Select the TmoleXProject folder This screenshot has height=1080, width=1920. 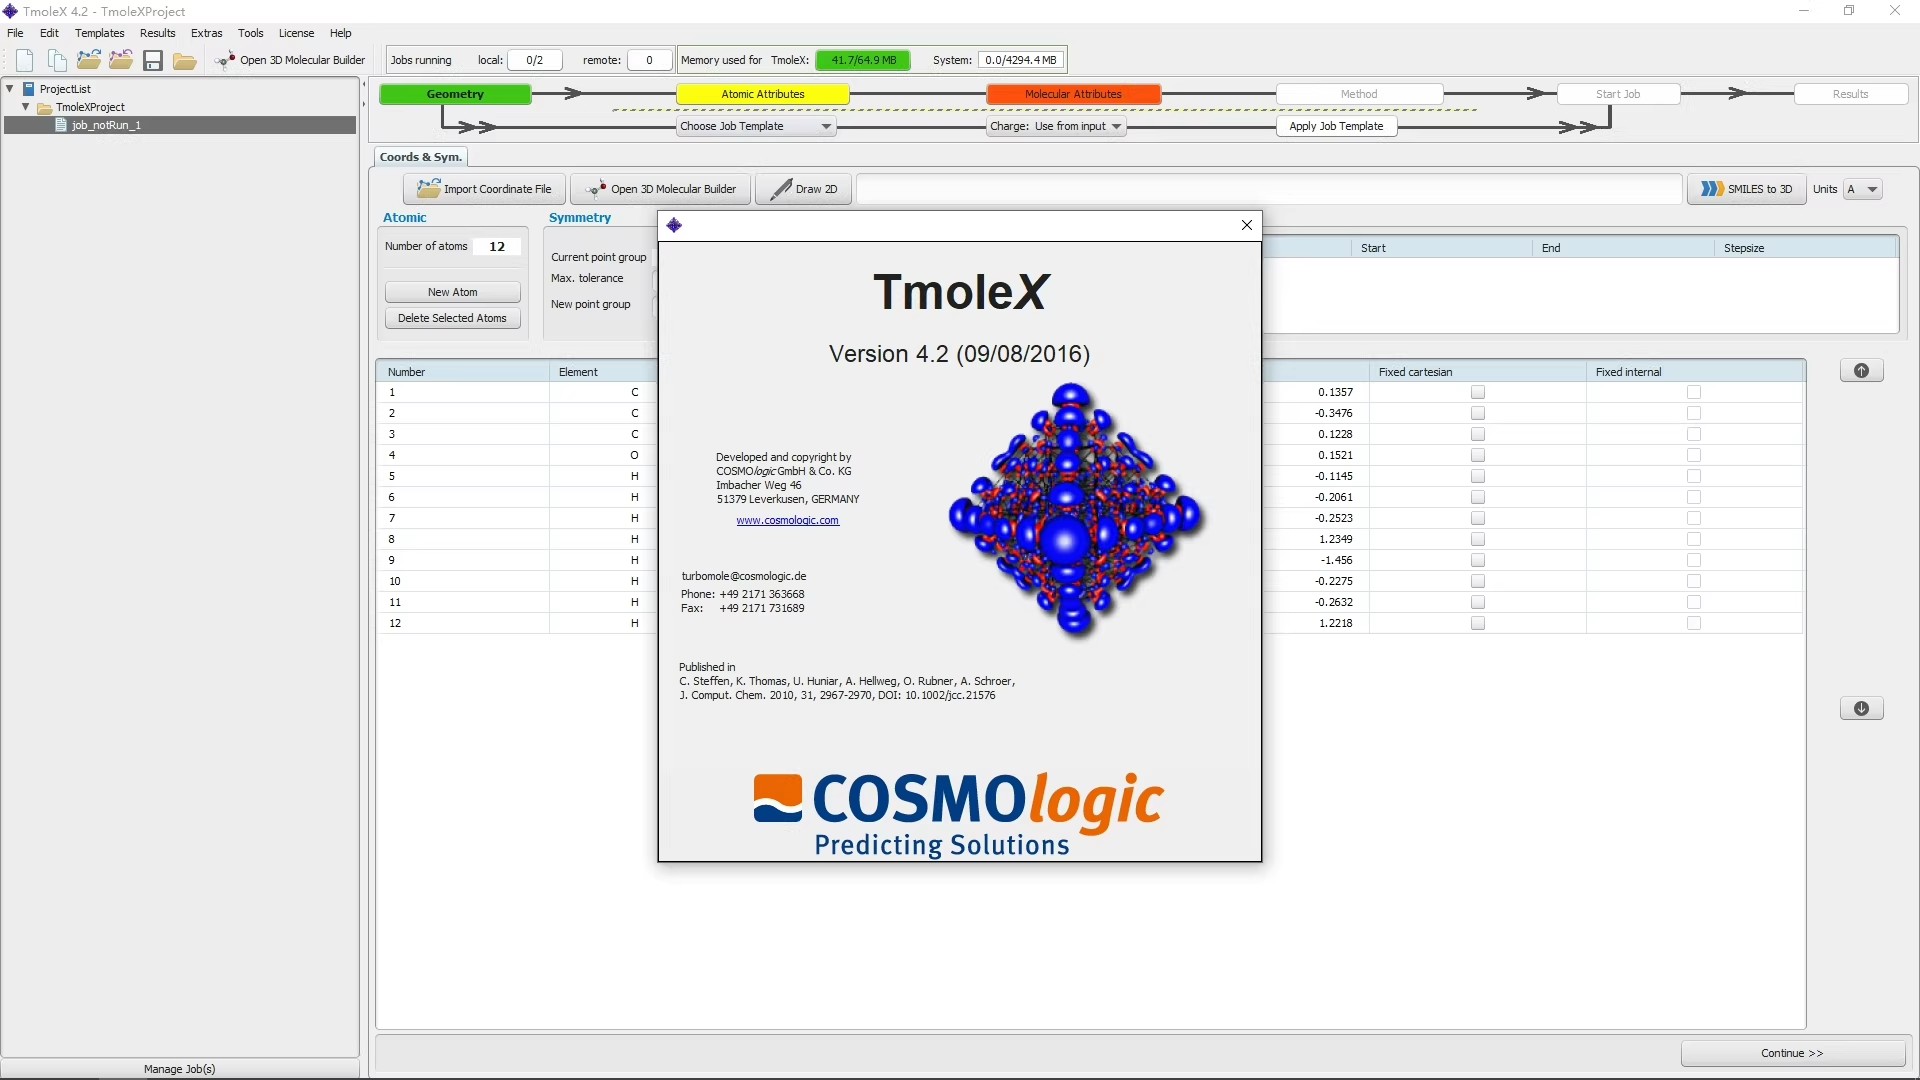[90, 107]
